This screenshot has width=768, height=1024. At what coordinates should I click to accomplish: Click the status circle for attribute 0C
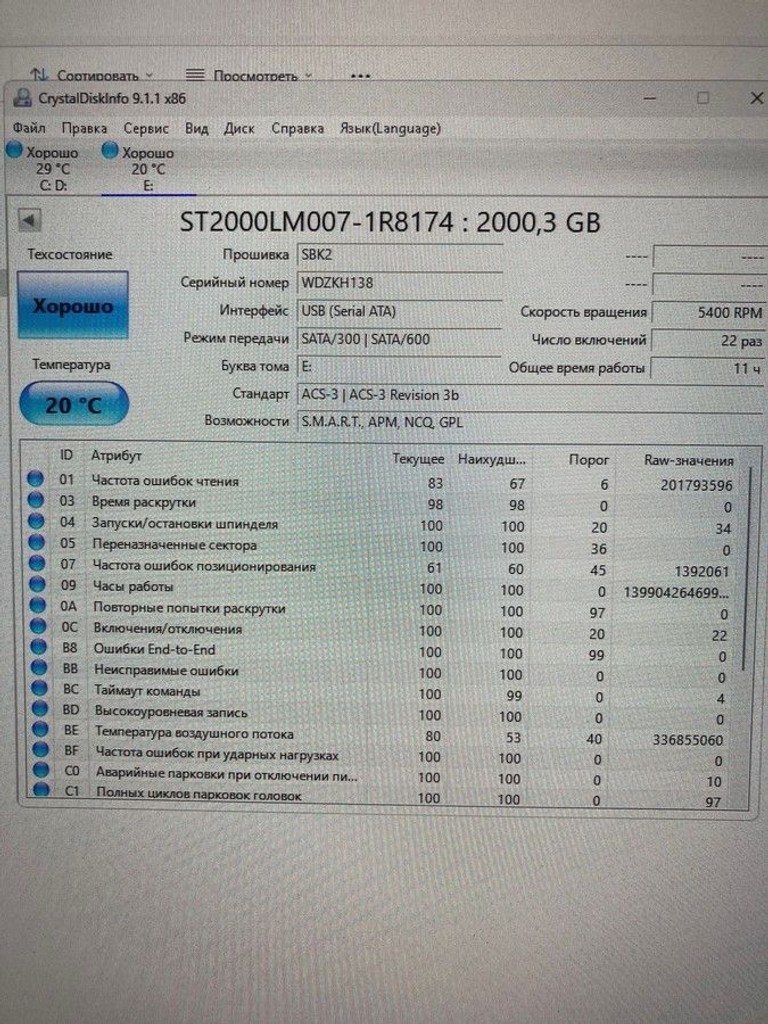pyautogui.click(x=39, y=626)
